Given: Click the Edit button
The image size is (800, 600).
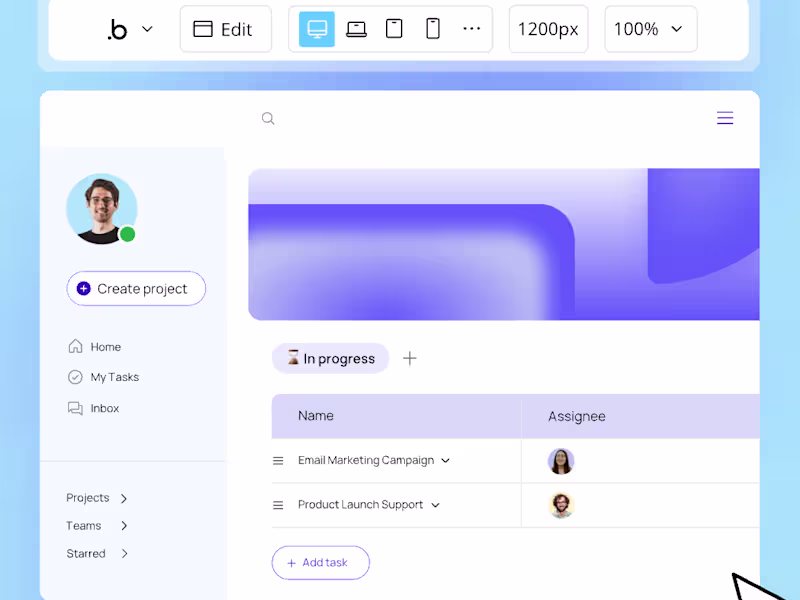Looking at the screenshot, I should (x=225, y=29).
